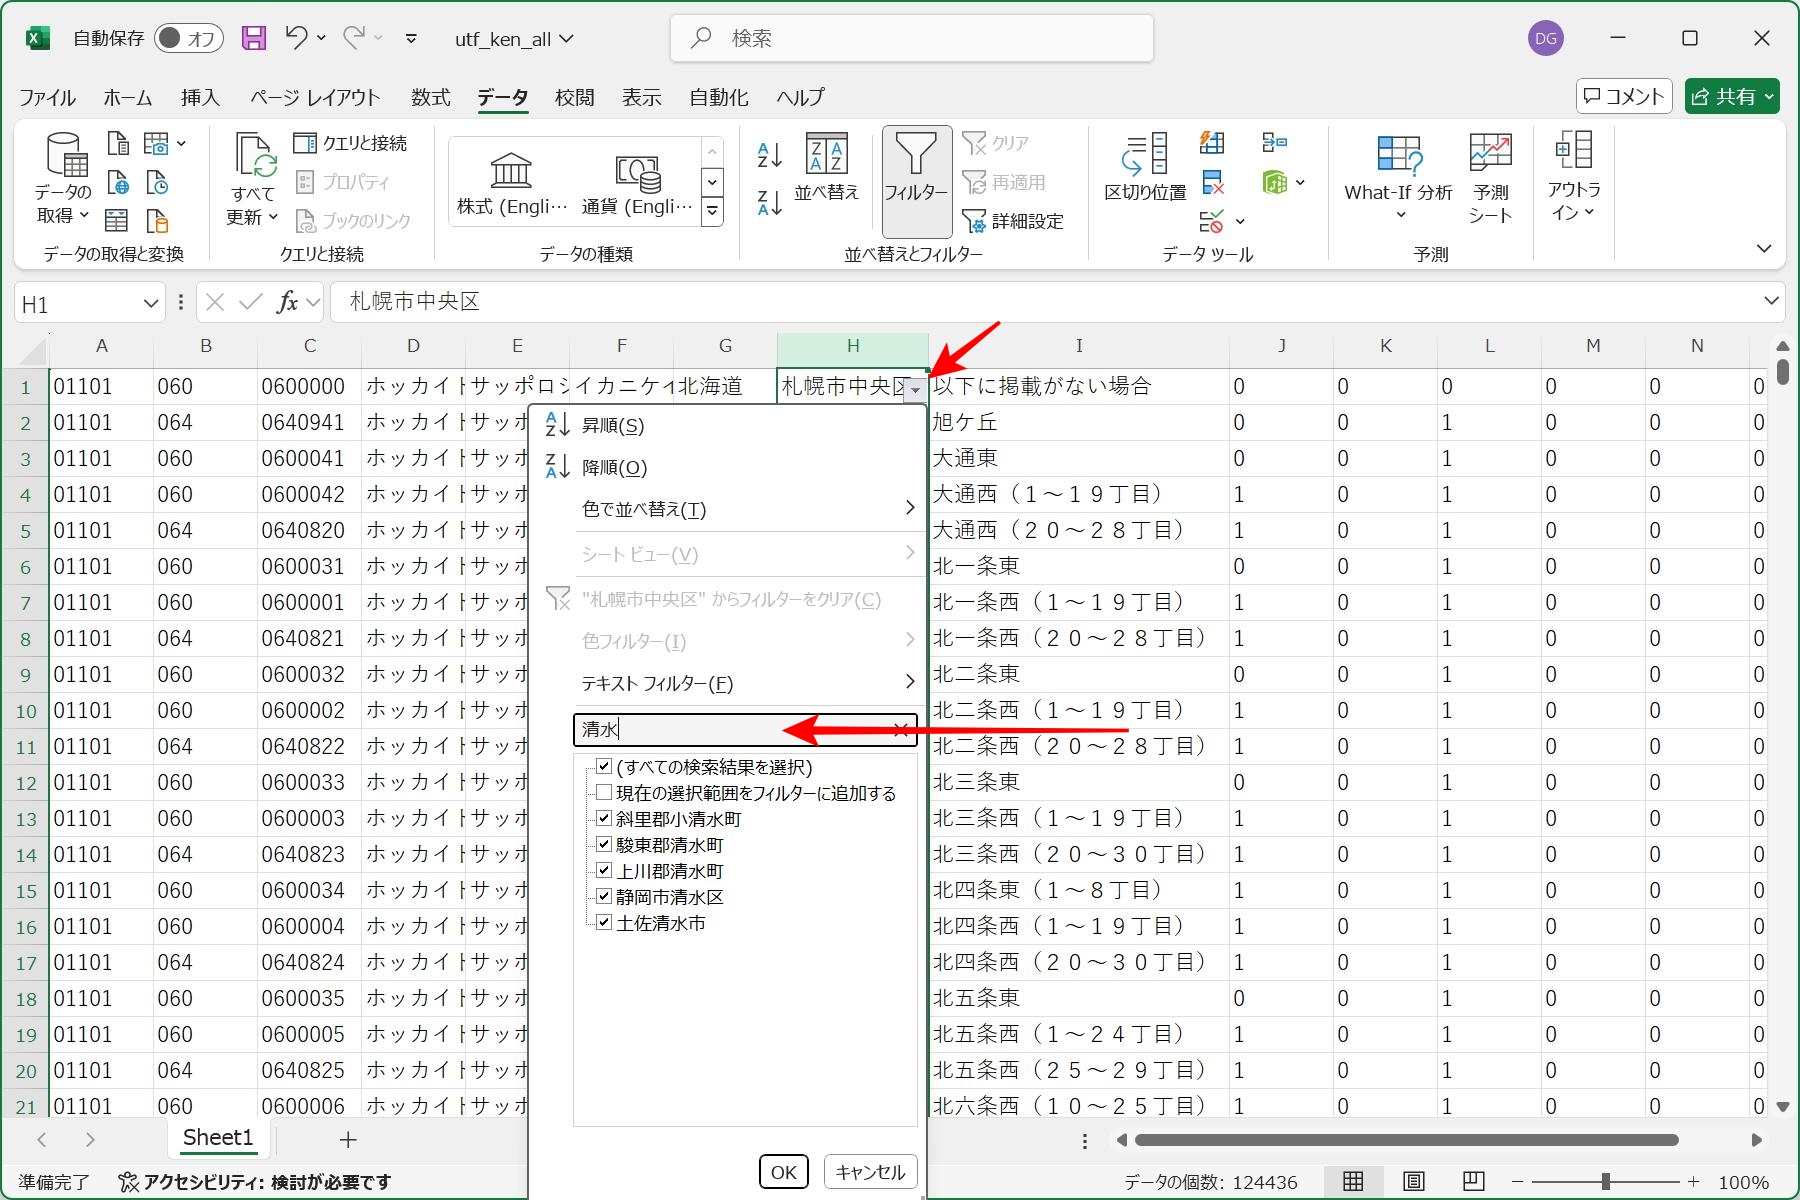
Task: Uncheck 土佐清水市 checkbox
Action: pos(604,923)
